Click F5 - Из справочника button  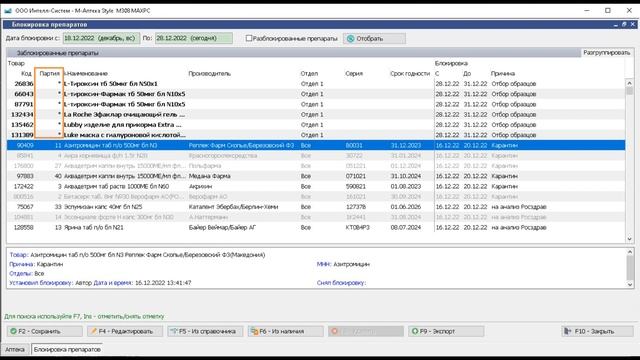205,331
